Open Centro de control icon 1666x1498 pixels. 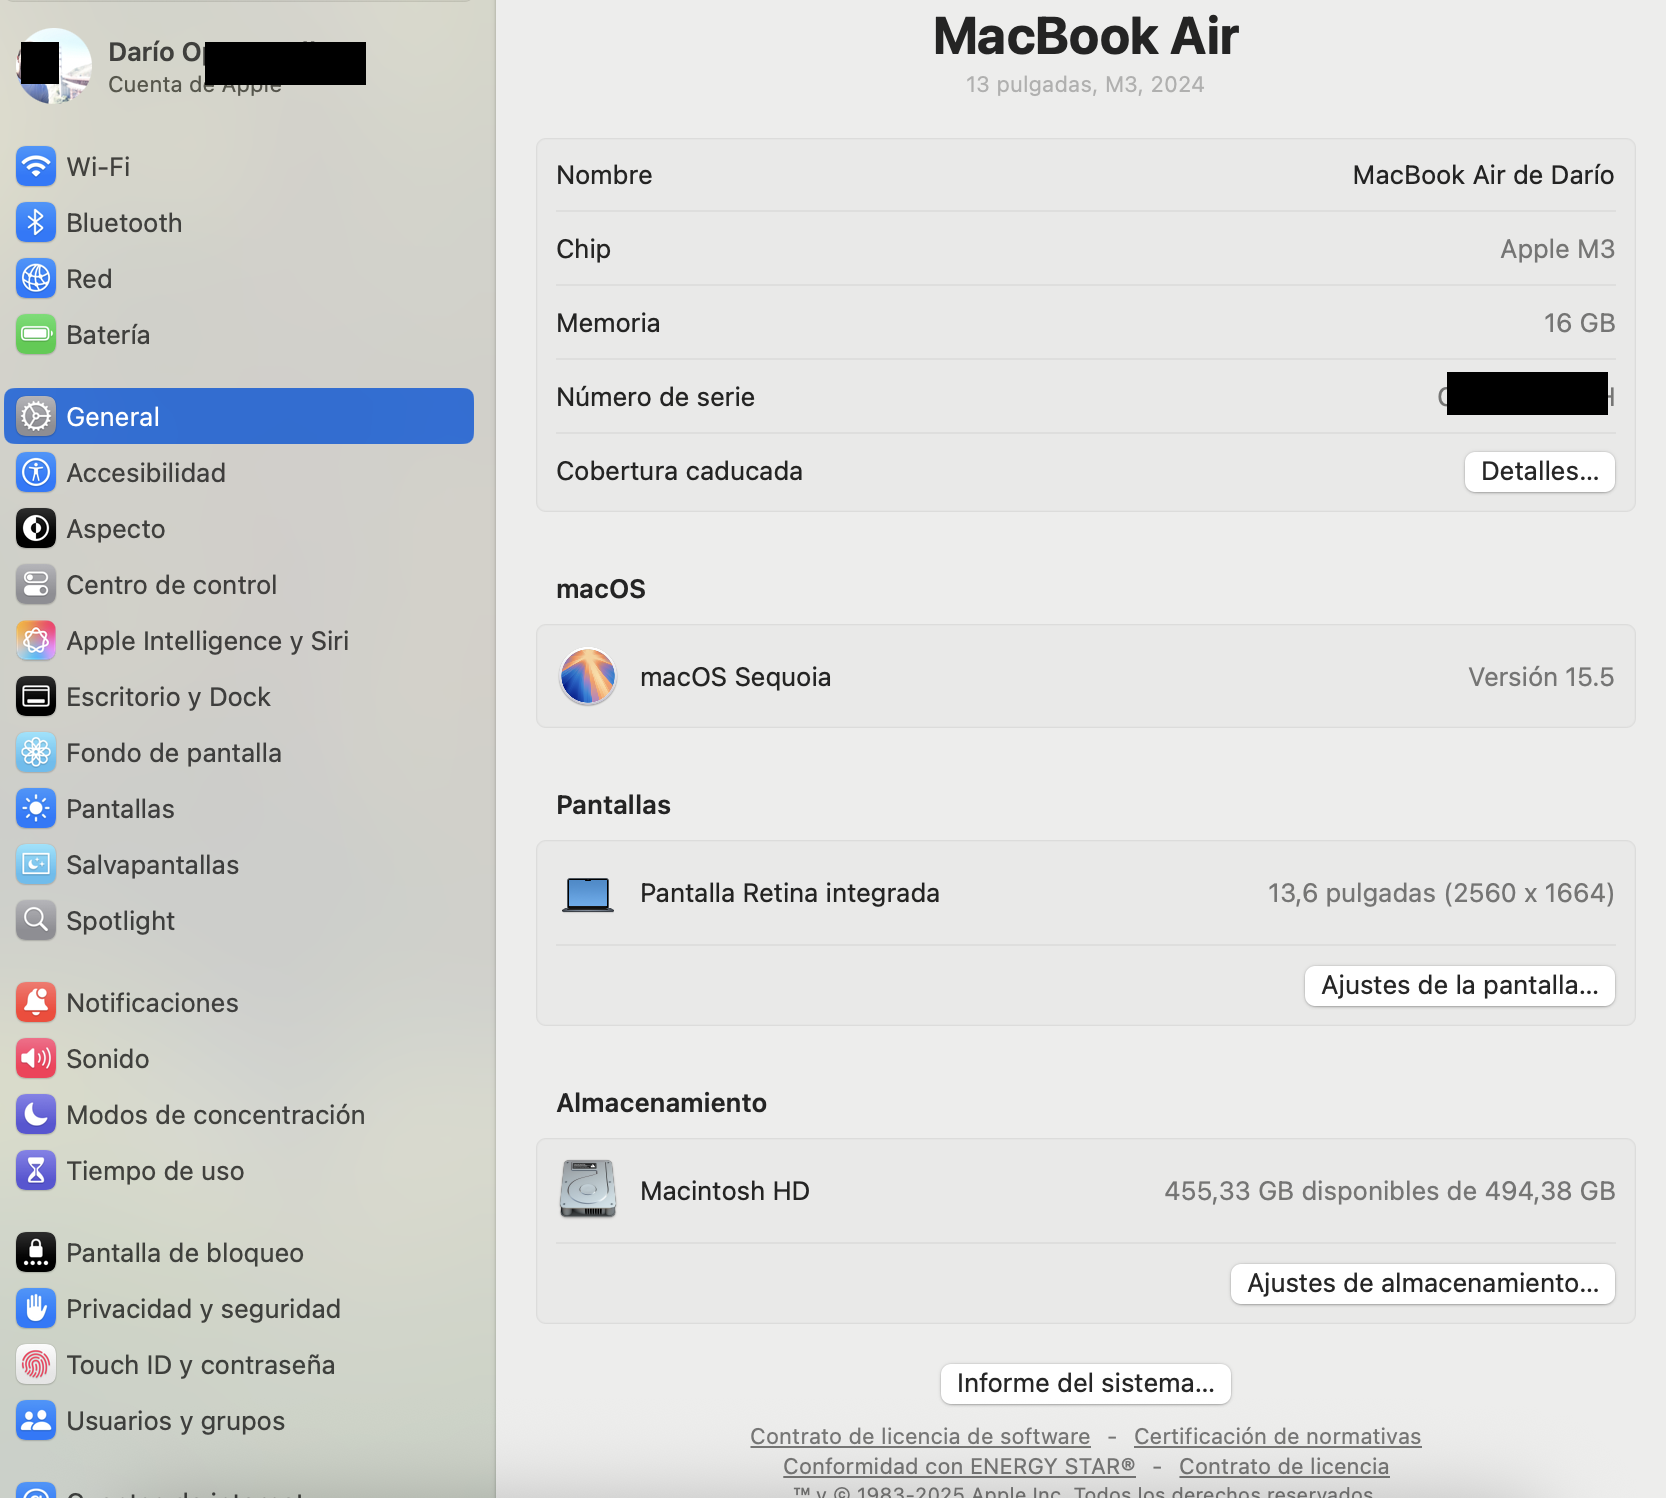coord(36,584)
